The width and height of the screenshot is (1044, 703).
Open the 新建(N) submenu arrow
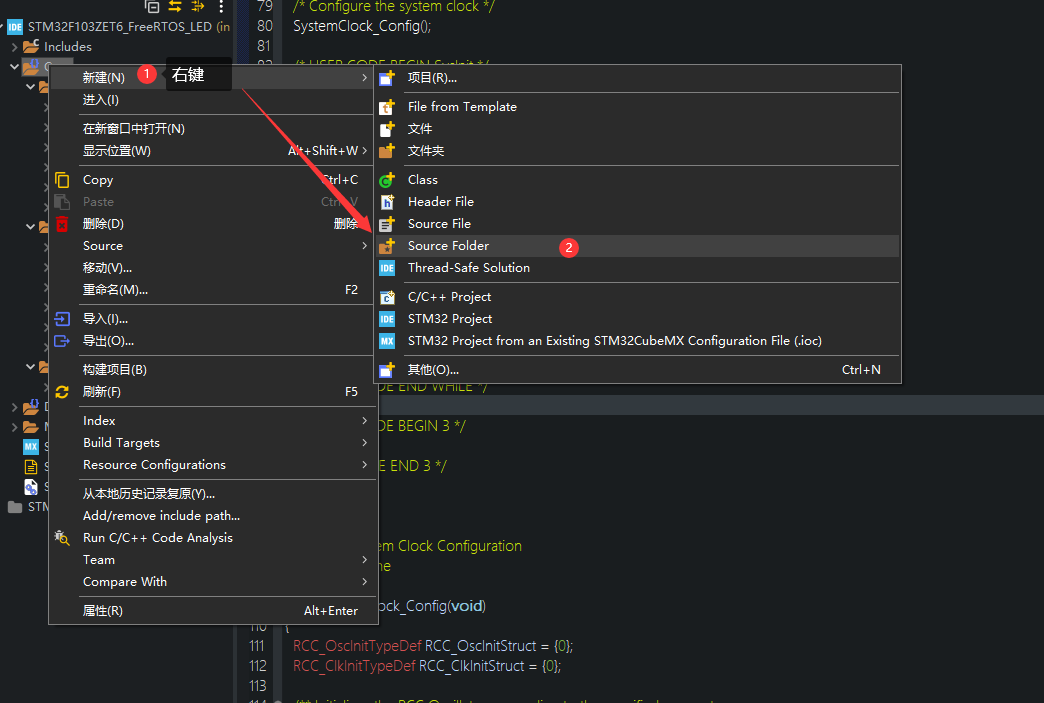point(364,78)
